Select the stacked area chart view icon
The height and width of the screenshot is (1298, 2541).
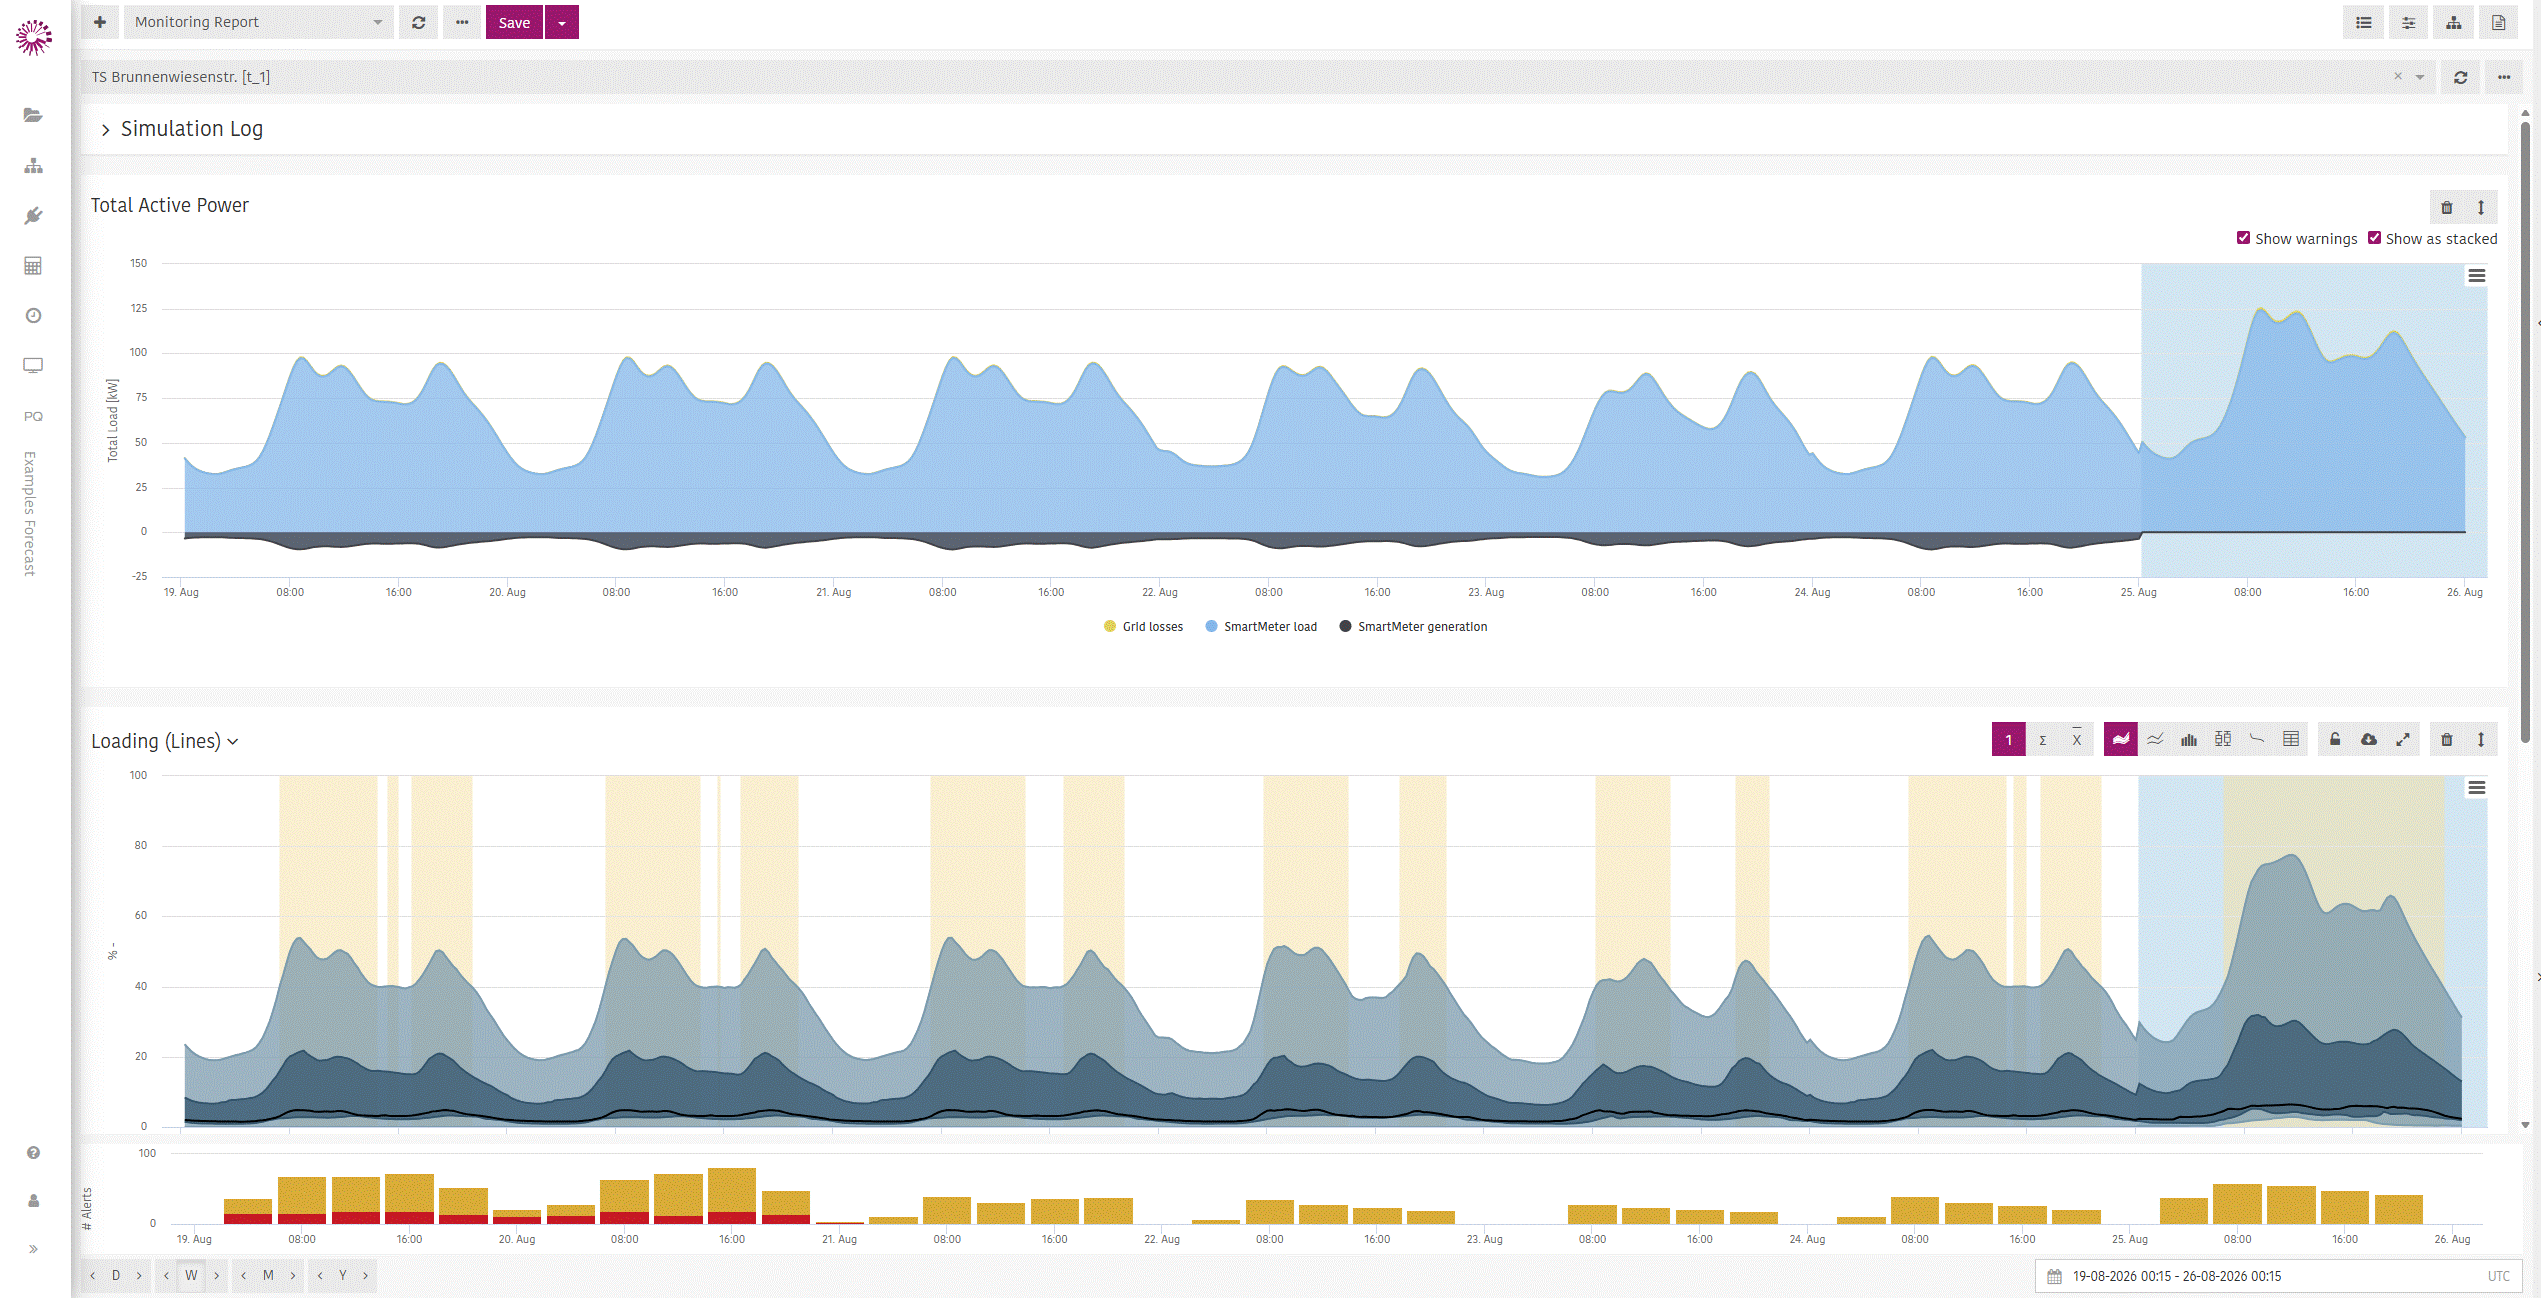coord(2120,740)
